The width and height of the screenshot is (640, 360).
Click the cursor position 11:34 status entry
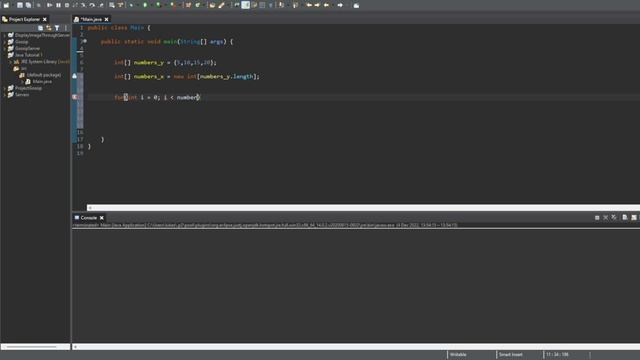click(557, 355)
